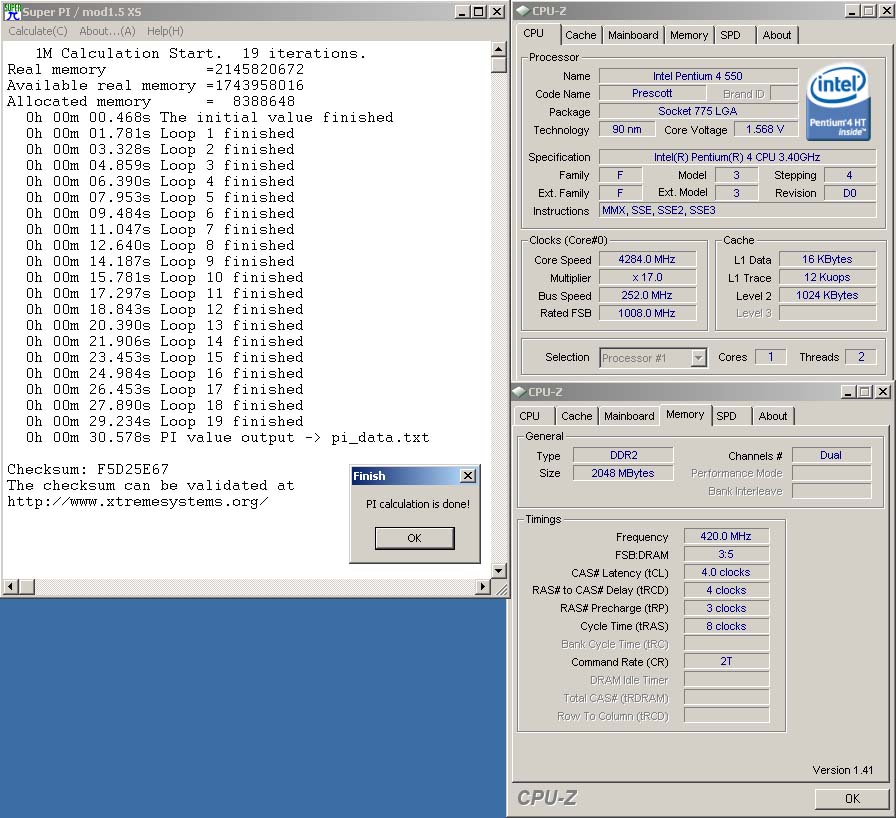Click the memory Size field '2048 MBytes'
This screenshot has height=818, width=896.
click(x=623, y=473)
